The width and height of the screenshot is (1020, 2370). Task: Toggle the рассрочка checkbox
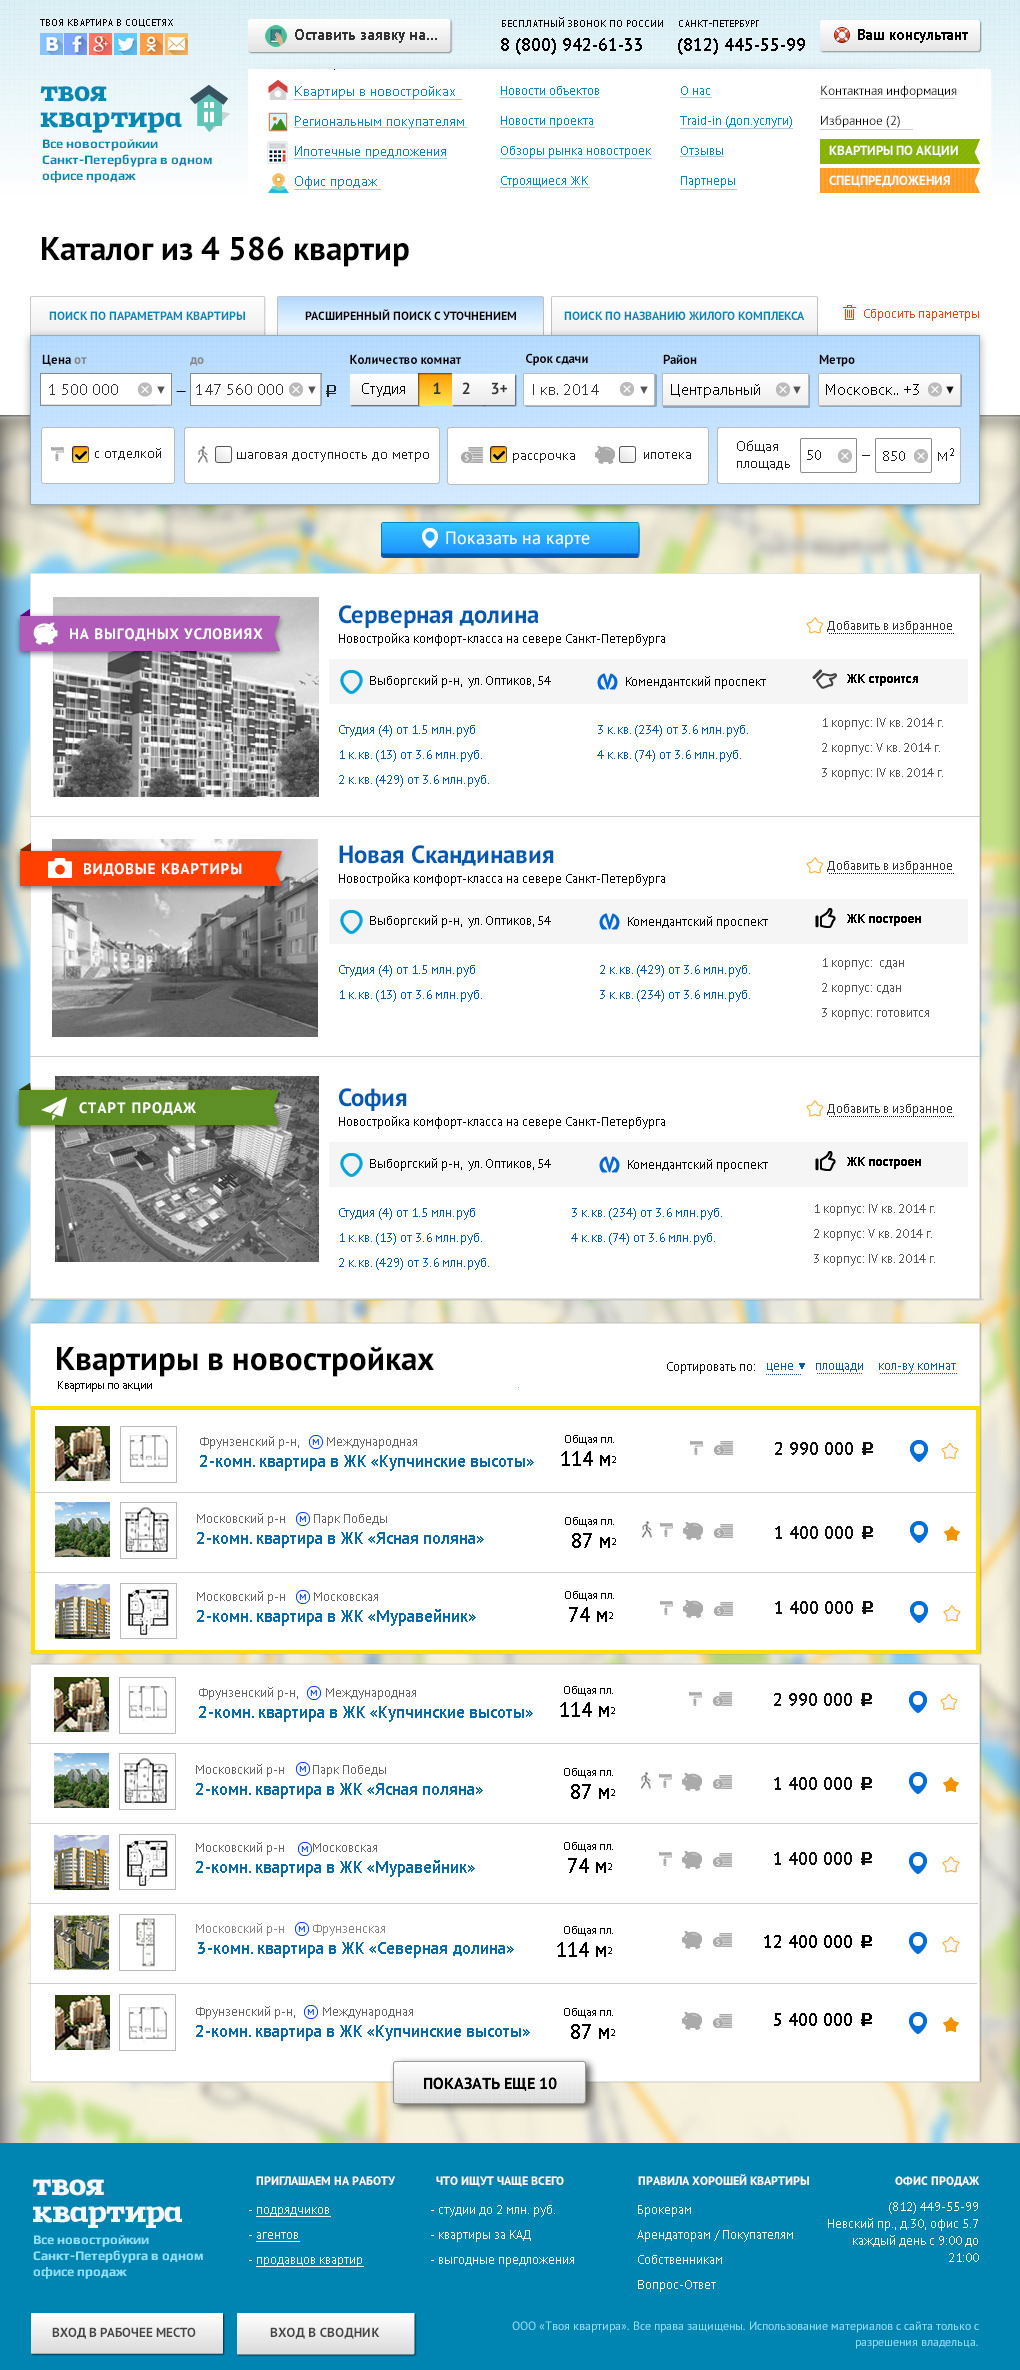(x=498, y=455)
